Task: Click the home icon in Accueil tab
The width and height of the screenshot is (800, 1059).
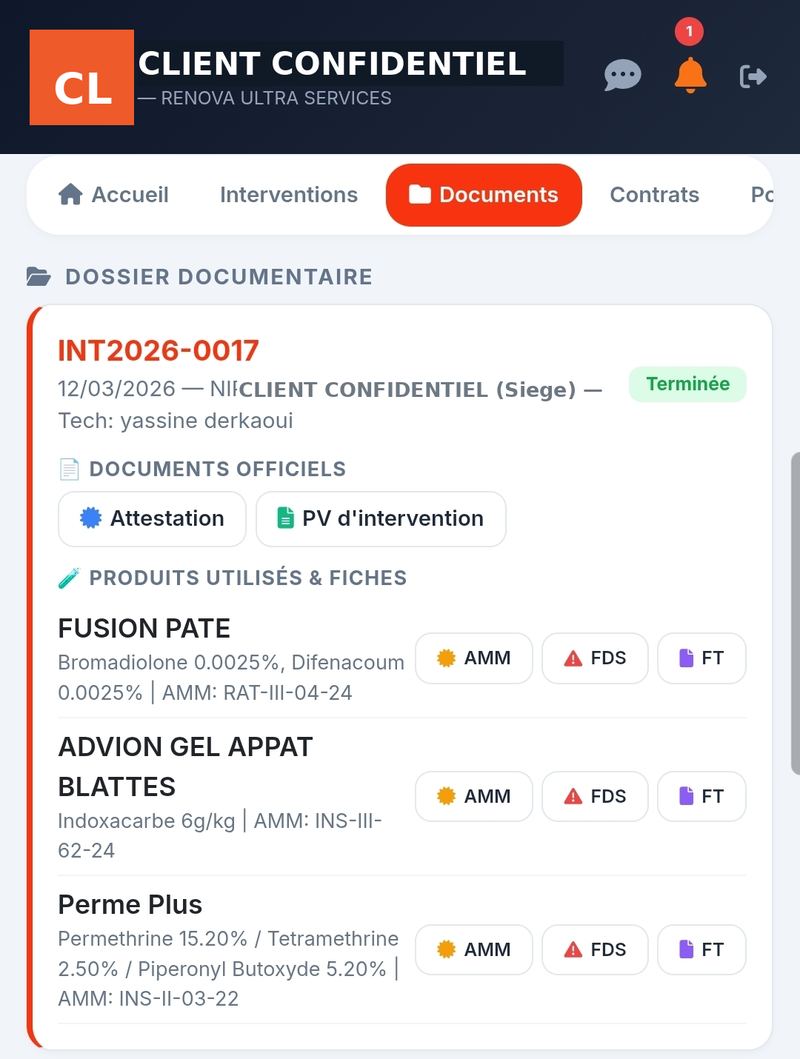Action: click(x=71, y=195)
